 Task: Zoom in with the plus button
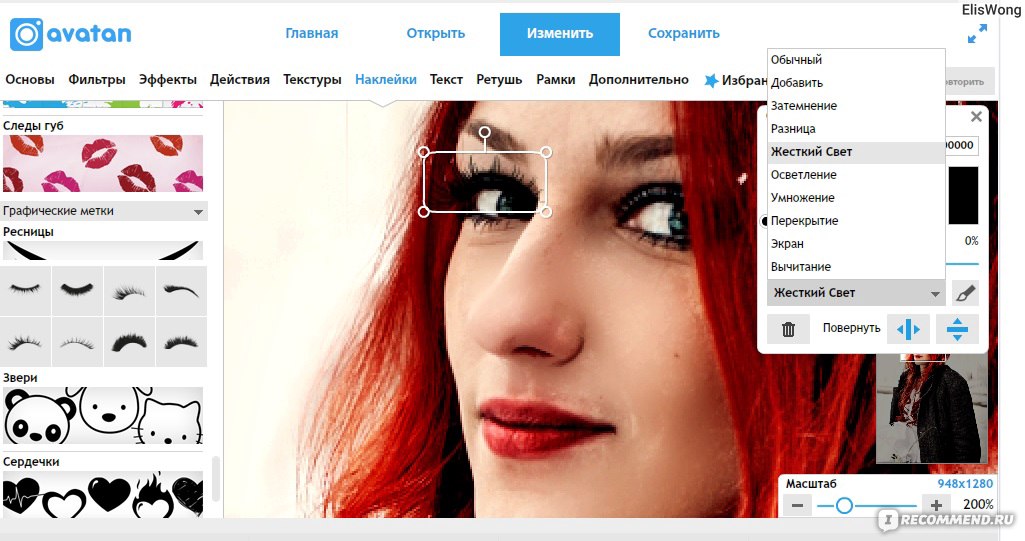coord(936,505)
